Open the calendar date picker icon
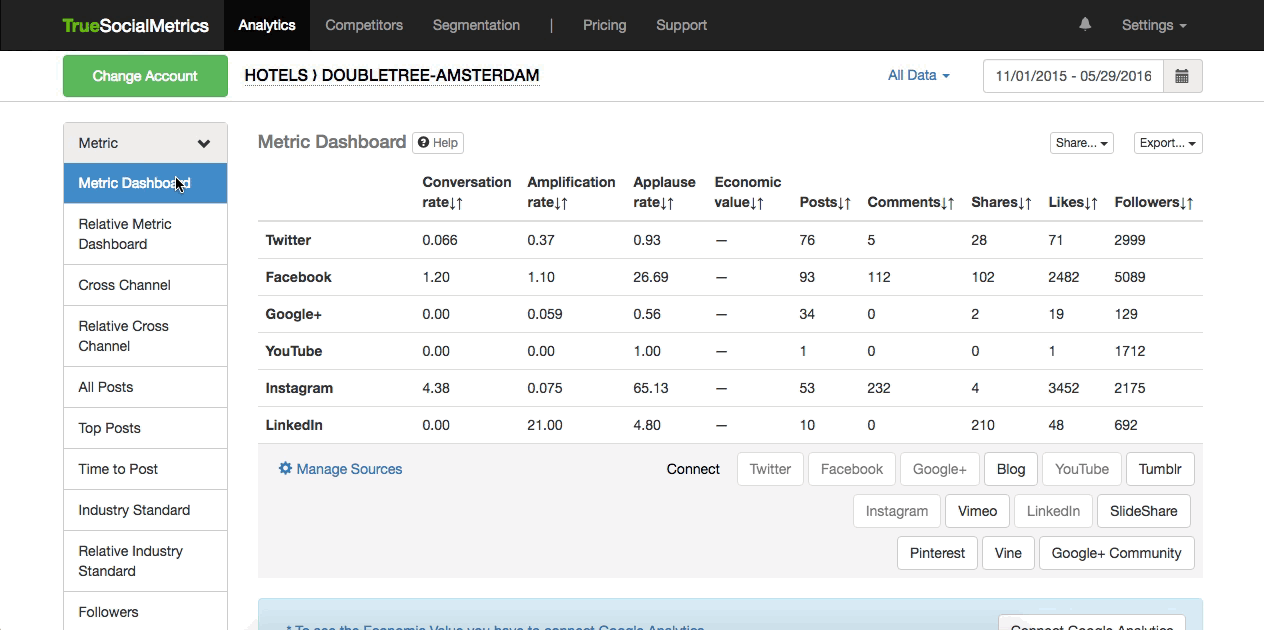The width and height of the screenshot is (1264, 630). [x=1182, y=76]
